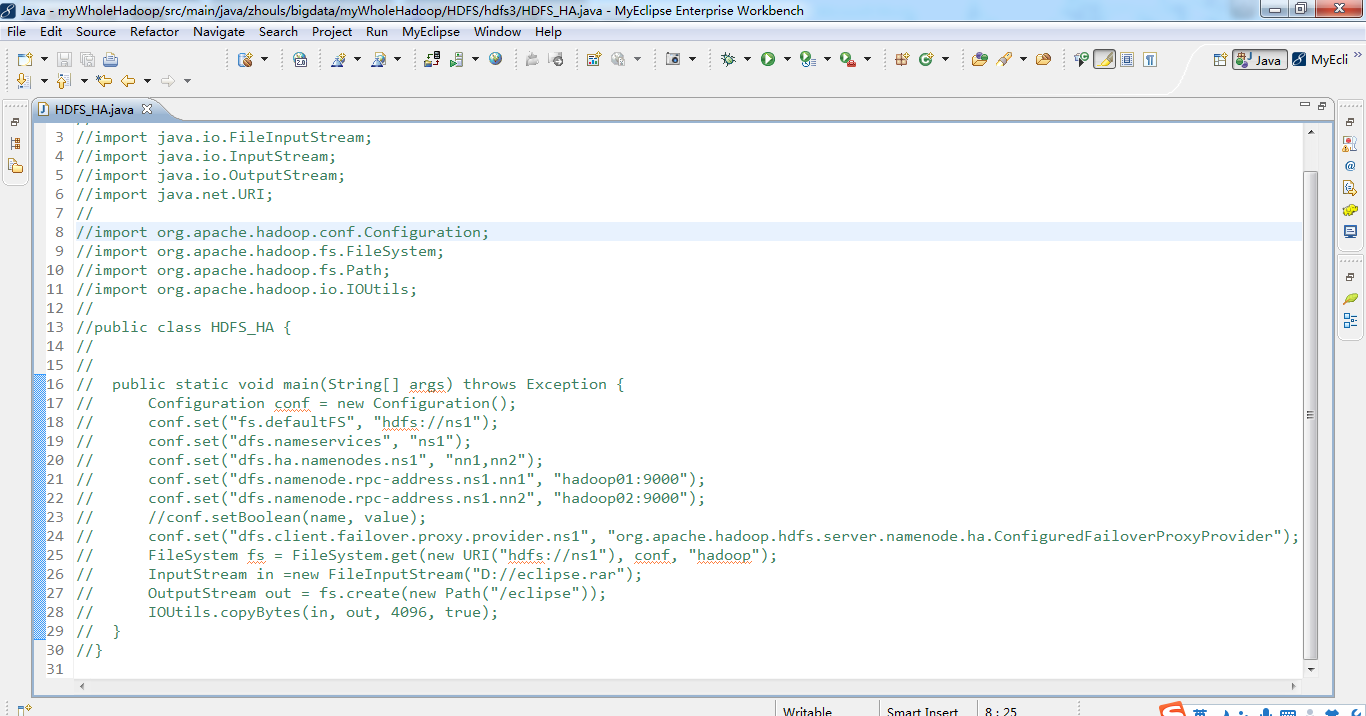This screenshot has height=716, width=1366.
Task: Click the New file wizard icon
Action: coord(24,59)
